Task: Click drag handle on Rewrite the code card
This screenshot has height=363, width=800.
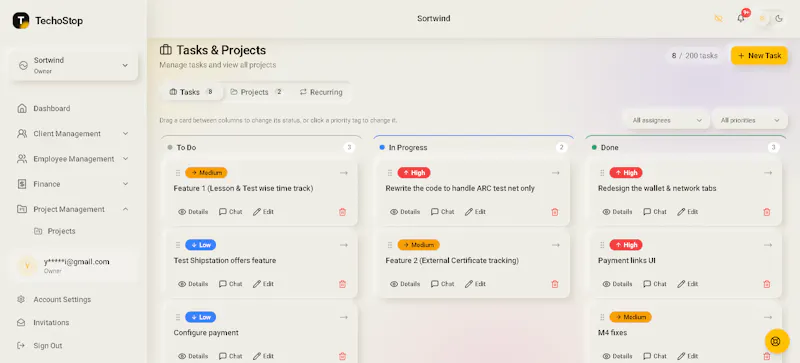Action: point(390,173)
